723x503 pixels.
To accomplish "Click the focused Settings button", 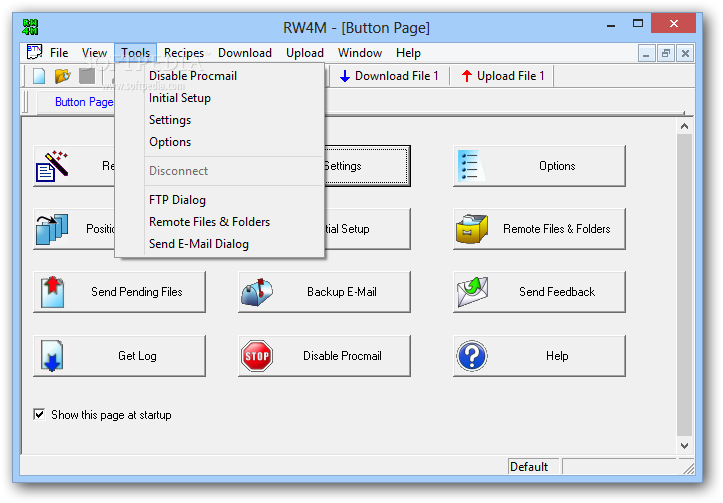I will coord(367,166).
